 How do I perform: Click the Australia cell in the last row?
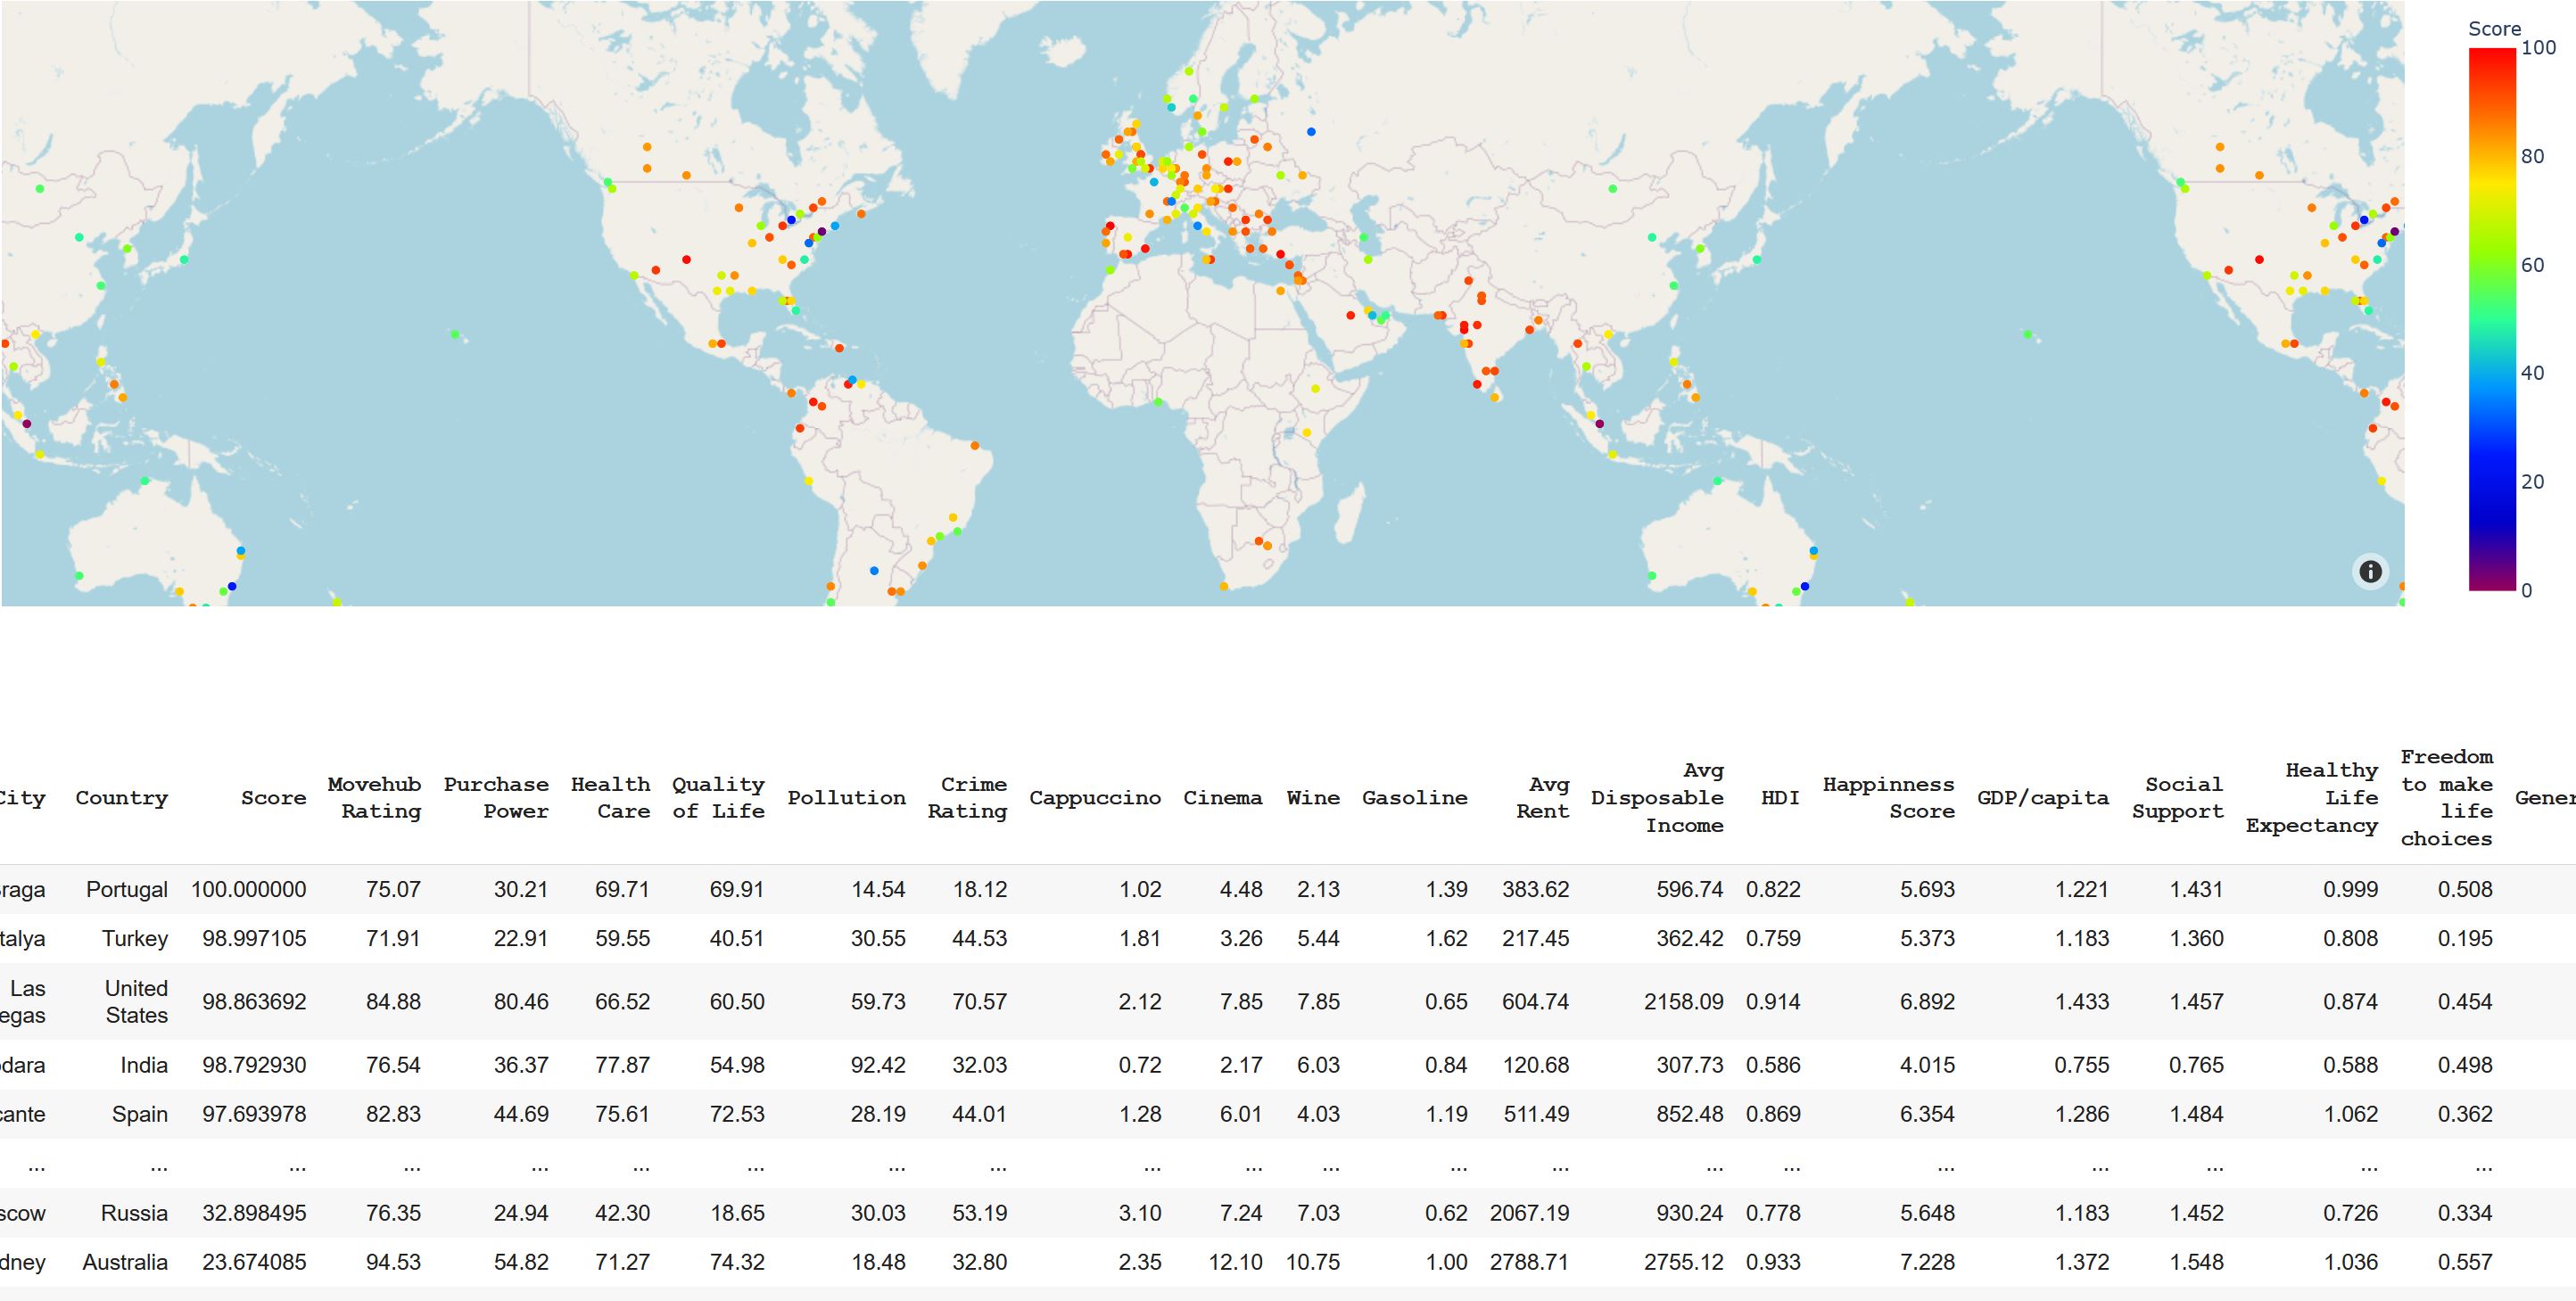[x=125, y=1262]
